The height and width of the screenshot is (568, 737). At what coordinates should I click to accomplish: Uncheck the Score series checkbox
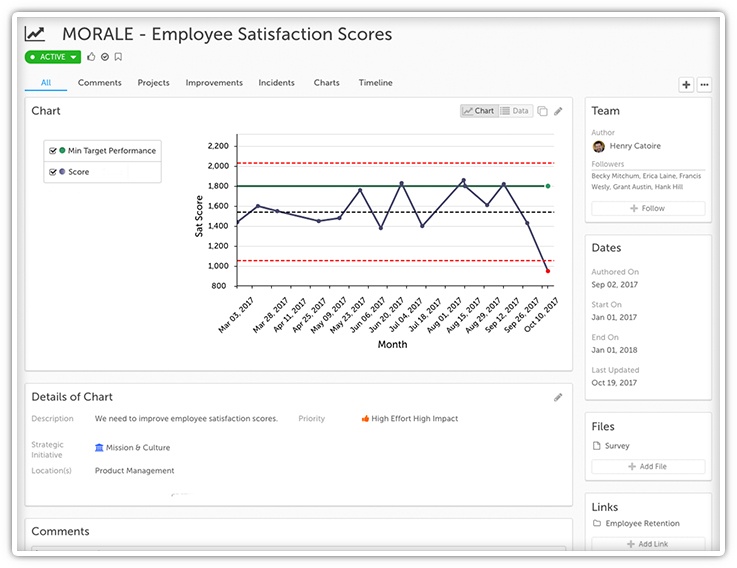point(53,172)
